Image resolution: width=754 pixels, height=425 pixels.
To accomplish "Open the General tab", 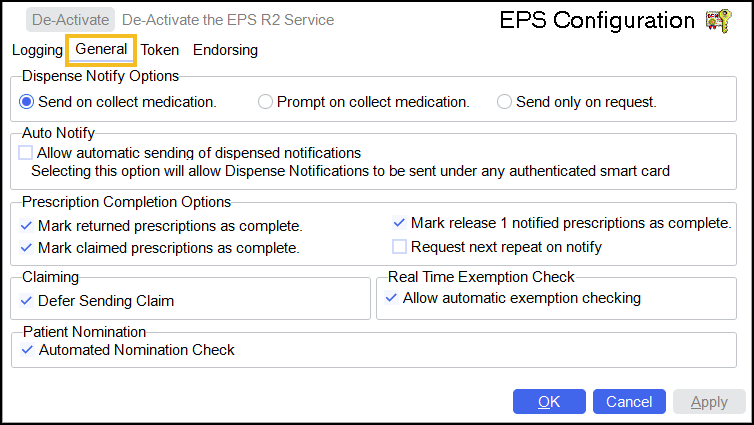I will pyautogui.click(x=101, y=49).
